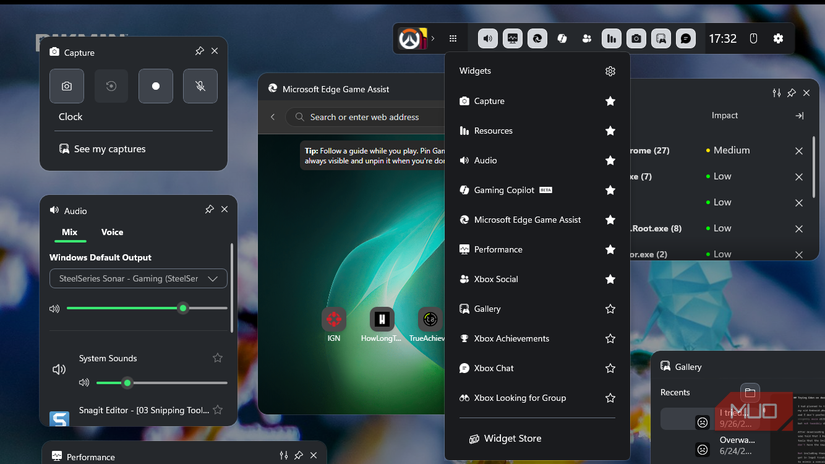
Task: Toggle microphone while recording in Capture
Action: 200,86
